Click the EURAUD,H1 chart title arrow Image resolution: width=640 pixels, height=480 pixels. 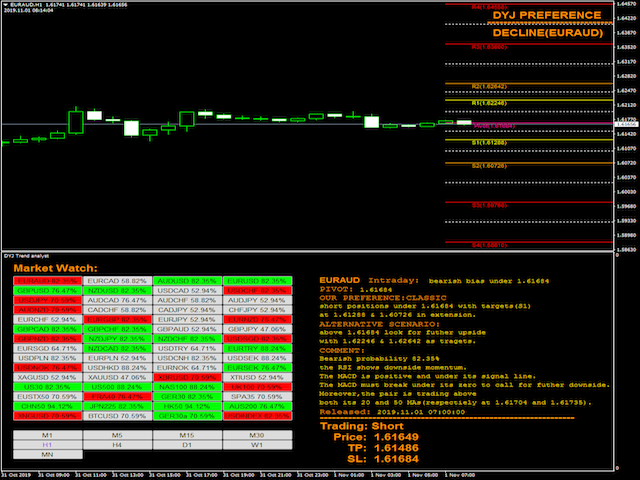click(x=5, y=6)
